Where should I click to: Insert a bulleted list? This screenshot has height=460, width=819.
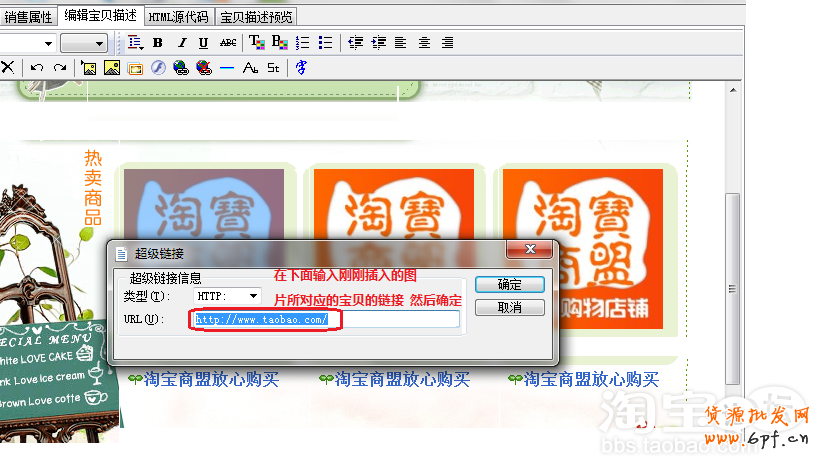(325, 43)
